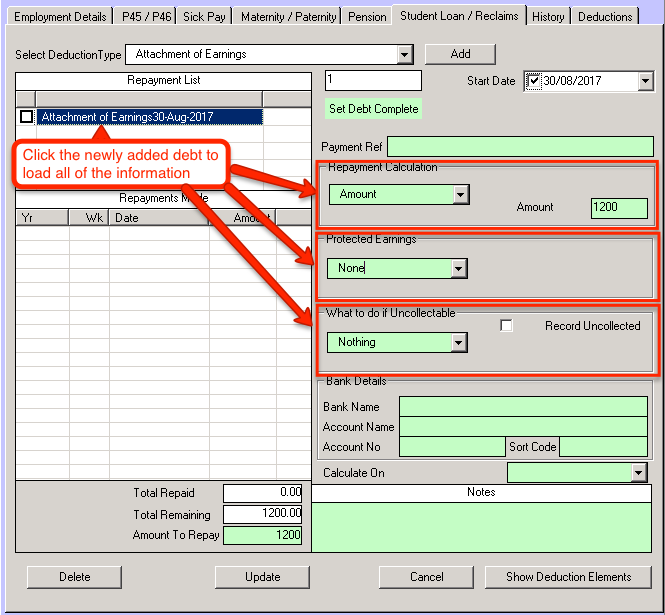Open the History tab
Image resolution: width=665 pixels, height=615 pixels.
548,16
